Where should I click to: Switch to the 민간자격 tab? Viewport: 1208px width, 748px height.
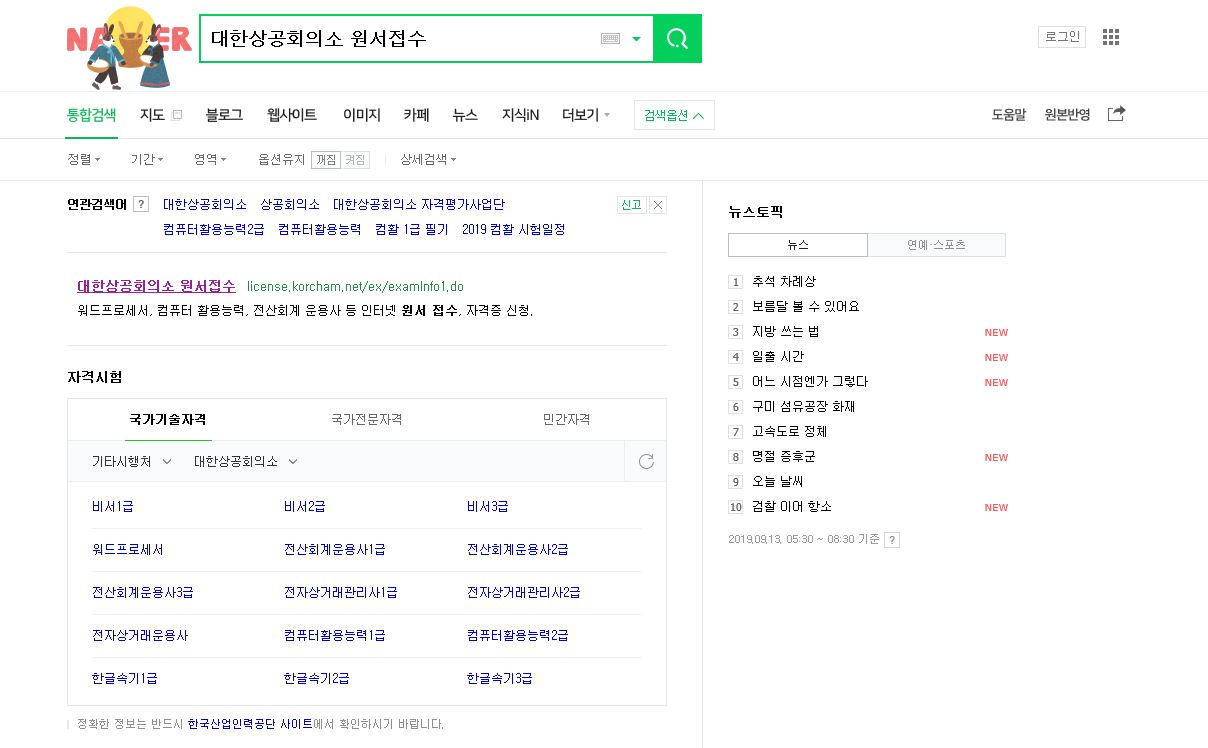coord(566,419)
